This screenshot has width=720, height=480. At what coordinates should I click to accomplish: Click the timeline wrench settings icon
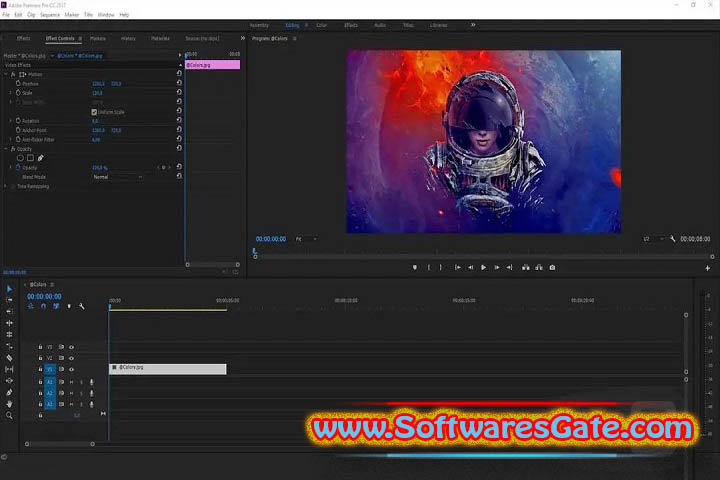pyautogui.click(x=82, y=306)
